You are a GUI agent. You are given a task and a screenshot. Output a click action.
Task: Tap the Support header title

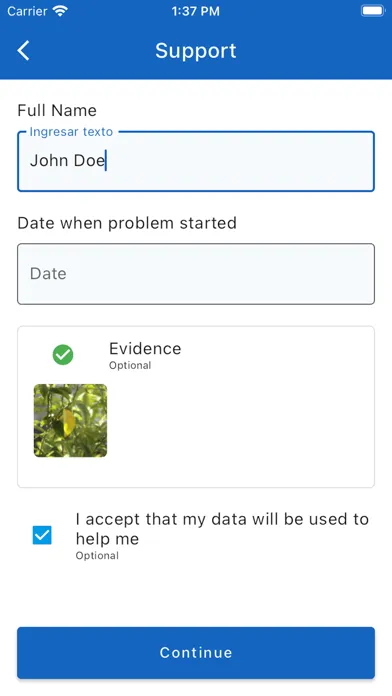[x=196, y=51]
